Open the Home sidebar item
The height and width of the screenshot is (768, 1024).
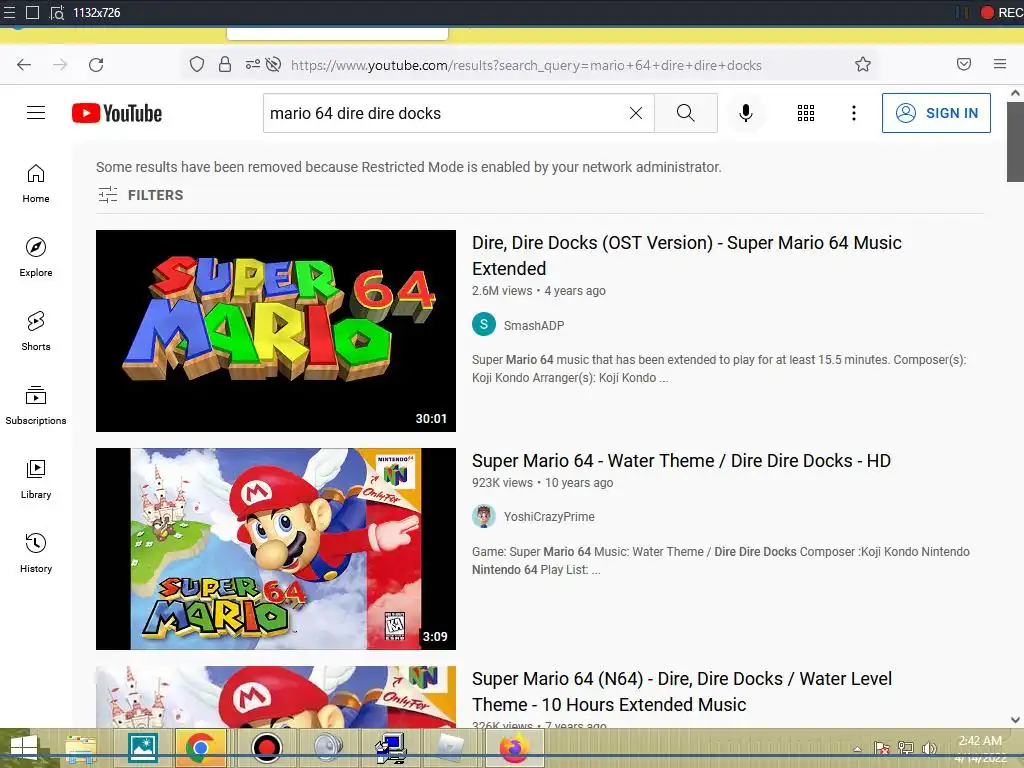click(x=36, y=184)
